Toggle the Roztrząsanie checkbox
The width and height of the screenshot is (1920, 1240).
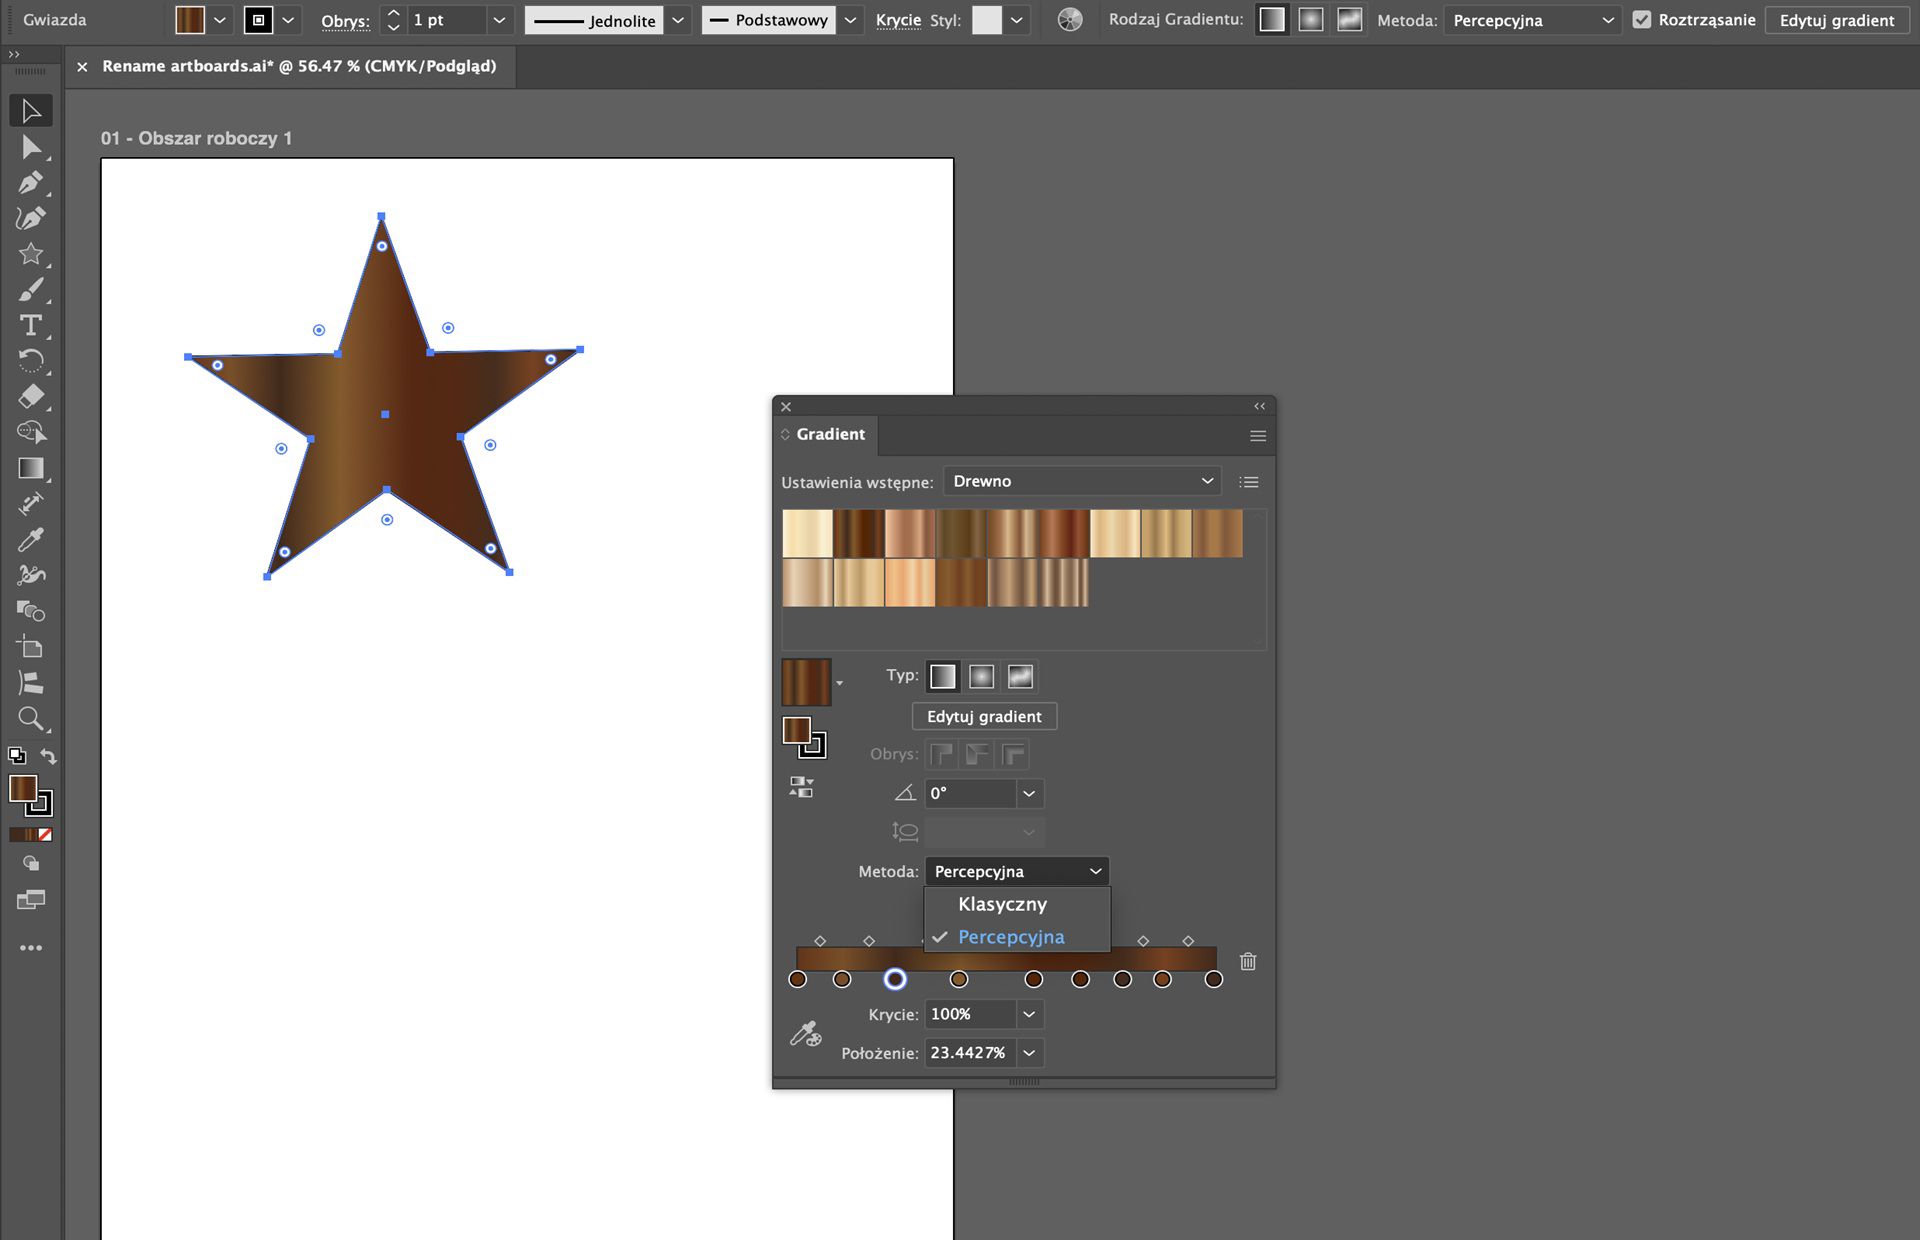tap(1643, 19)
